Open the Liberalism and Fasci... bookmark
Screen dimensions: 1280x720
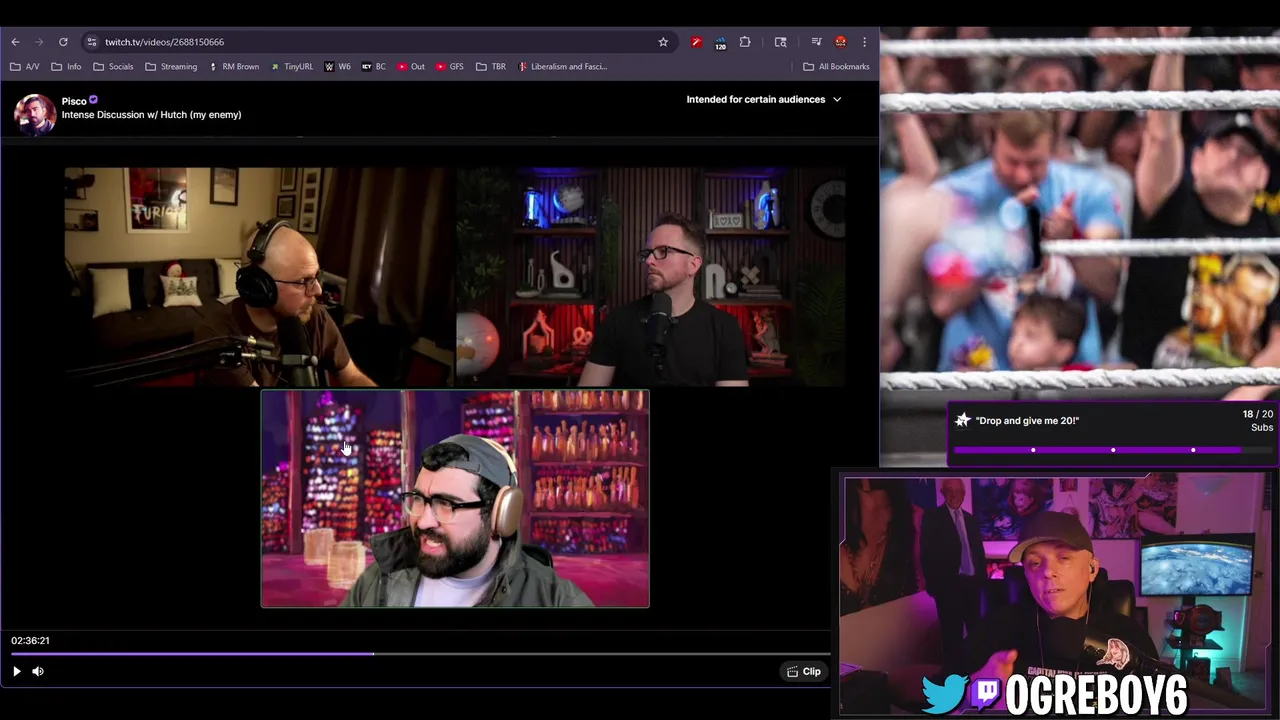561,67
